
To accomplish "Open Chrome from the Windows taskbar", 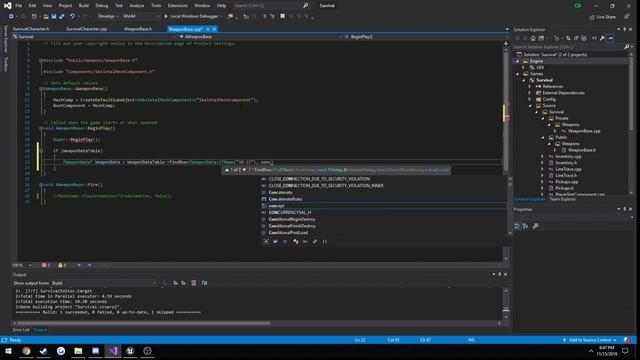I will (x=26, y=351).
